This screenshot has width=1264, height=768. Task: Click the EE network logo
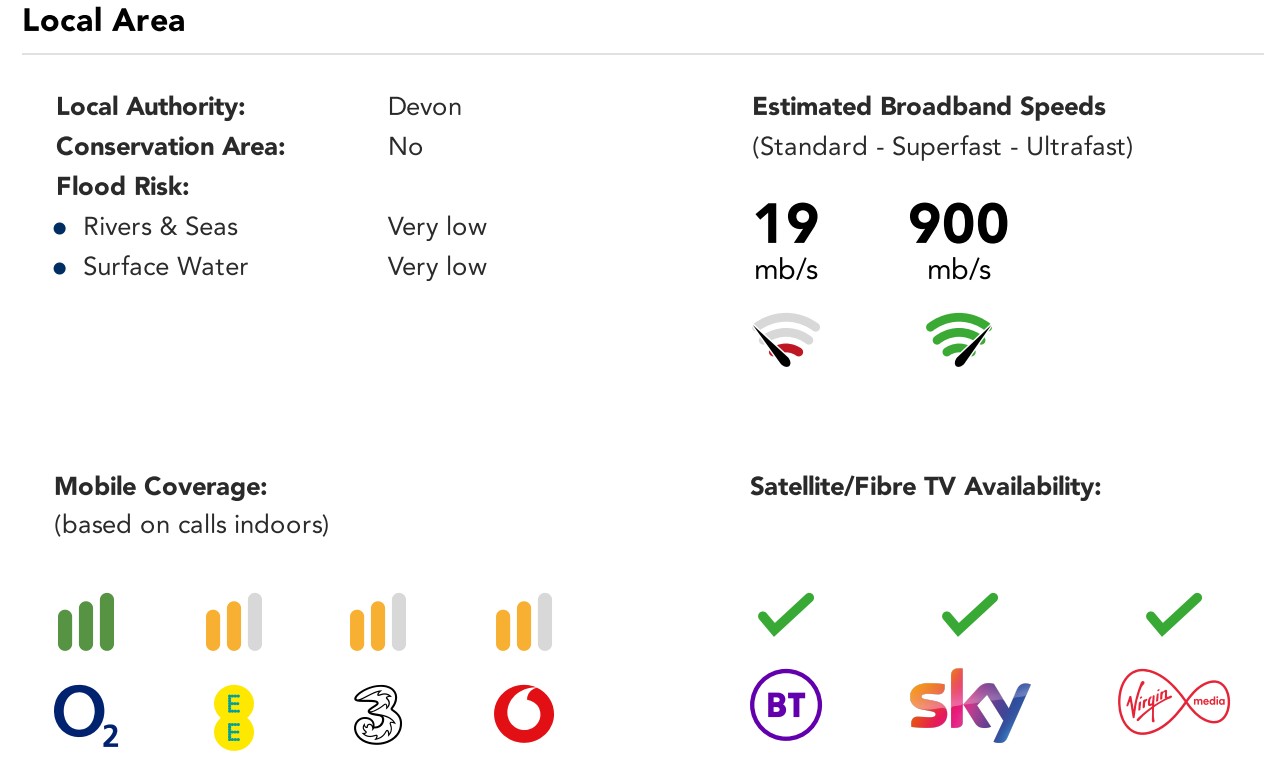pos(233,718)
